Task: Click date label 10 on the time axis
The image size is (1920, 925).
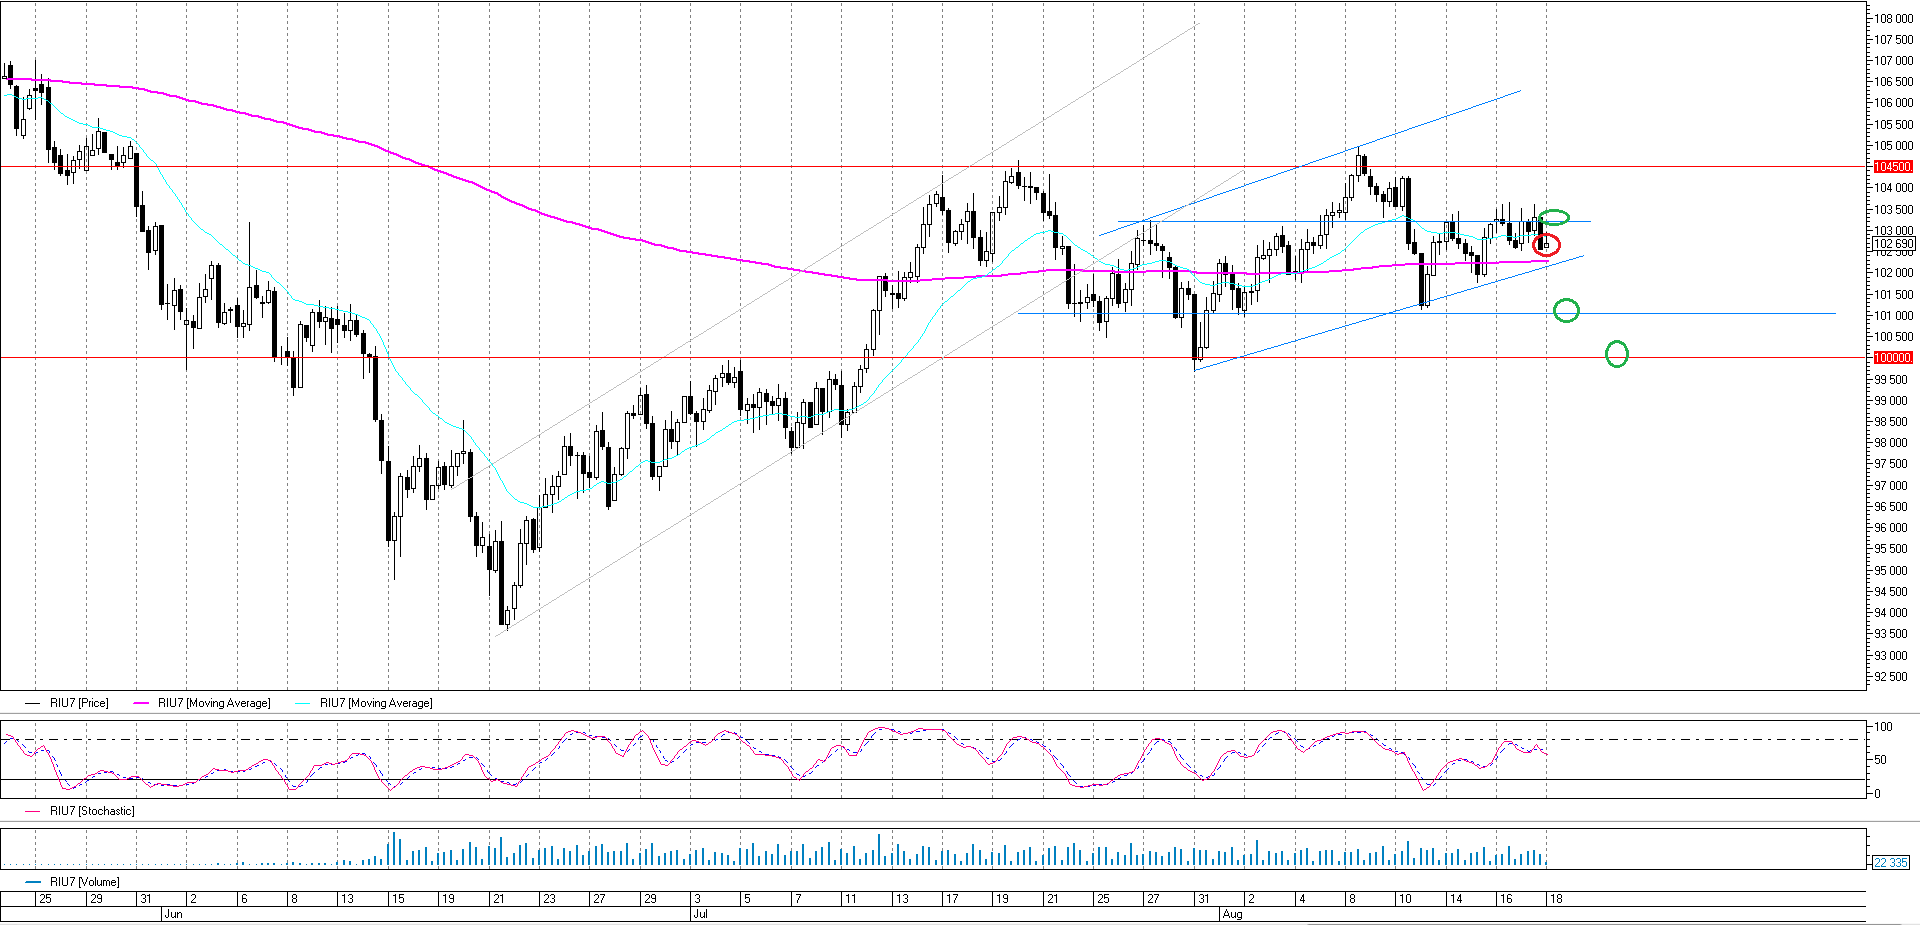Action: click(x=1405, y=899)
